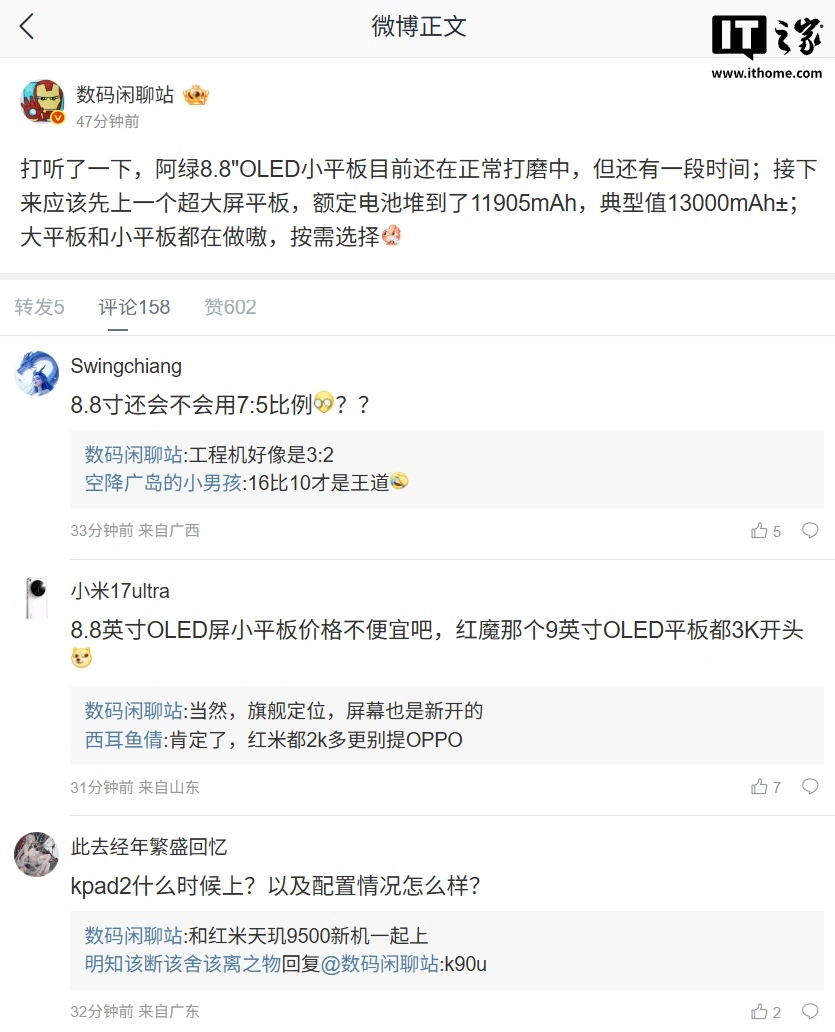Open 数码闲聊站 profile avatar
835x1032 pixels.
point(42,103)
